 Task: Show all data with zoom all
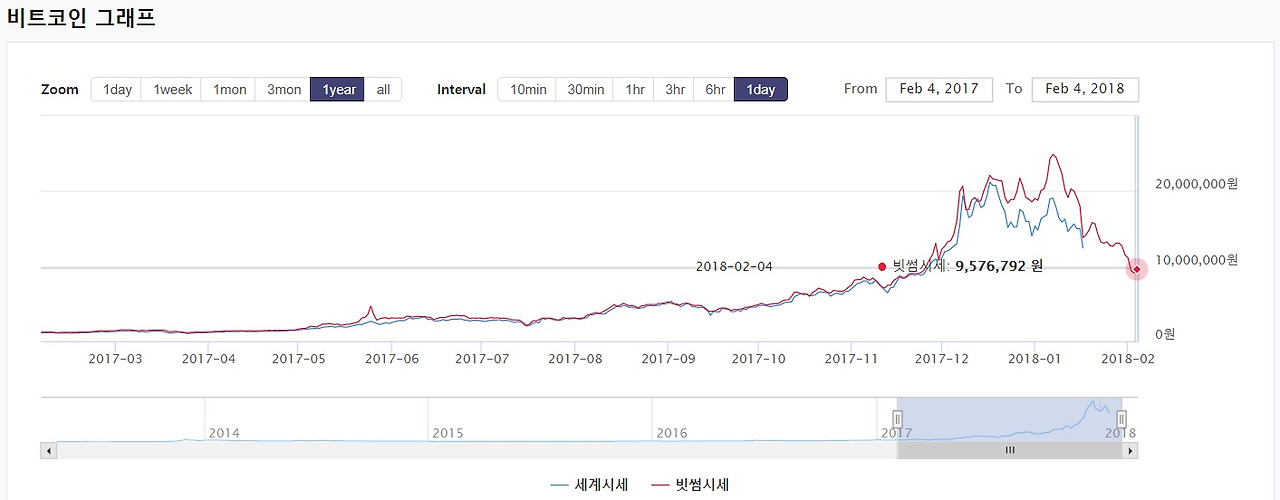(383, 90)
